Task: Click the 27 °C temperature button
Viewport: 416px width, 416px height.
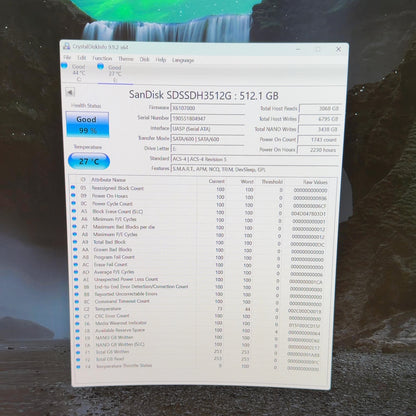Action: [x=89, y=161]
